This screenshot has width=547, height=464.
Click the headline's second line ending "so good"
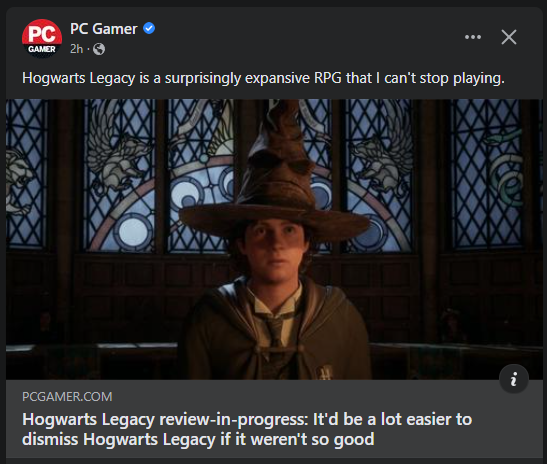pos(198,439)
